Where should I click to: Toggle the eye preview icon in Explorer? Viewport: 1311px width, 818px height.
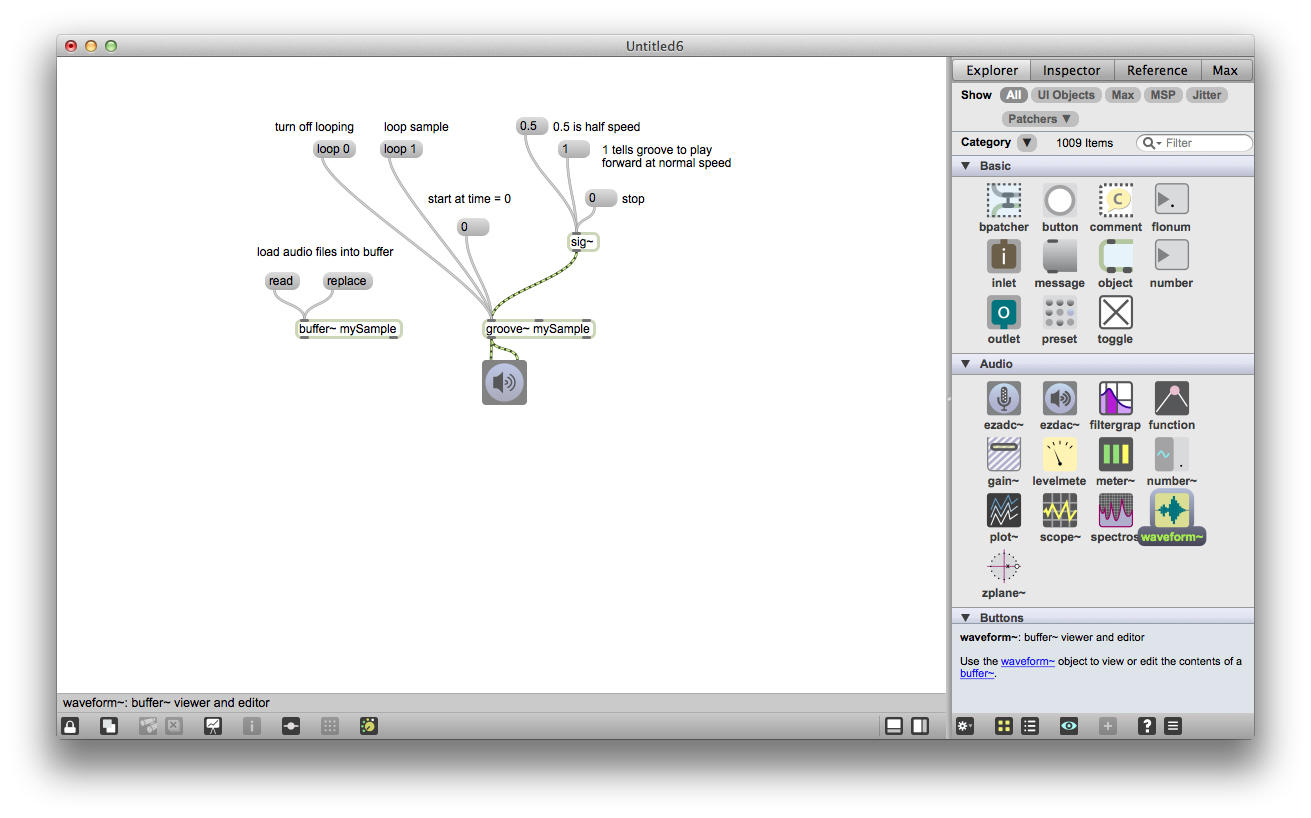[1069, 726]
